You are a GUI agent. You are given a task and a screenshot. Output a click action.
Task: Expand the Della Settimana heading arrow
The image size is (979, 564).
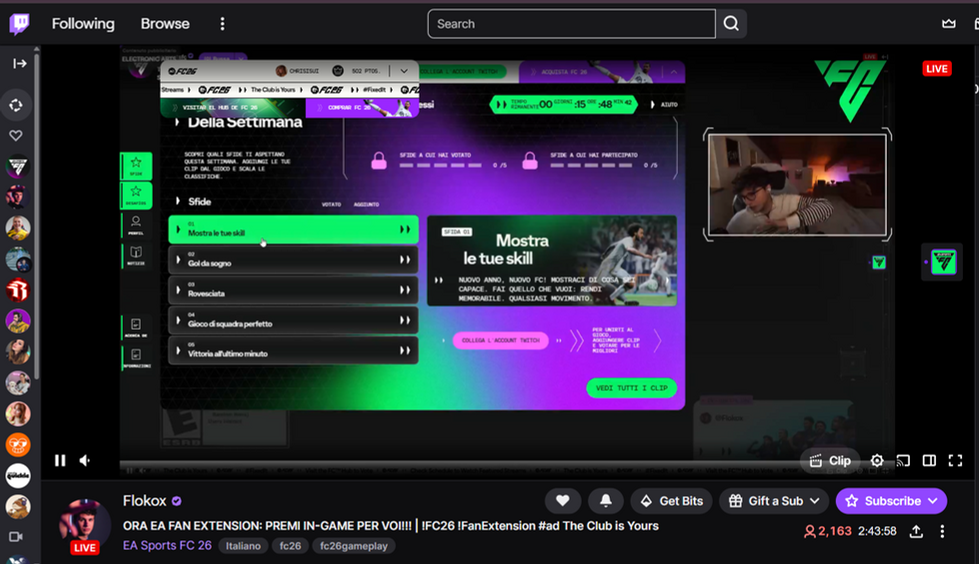(177, 122)
